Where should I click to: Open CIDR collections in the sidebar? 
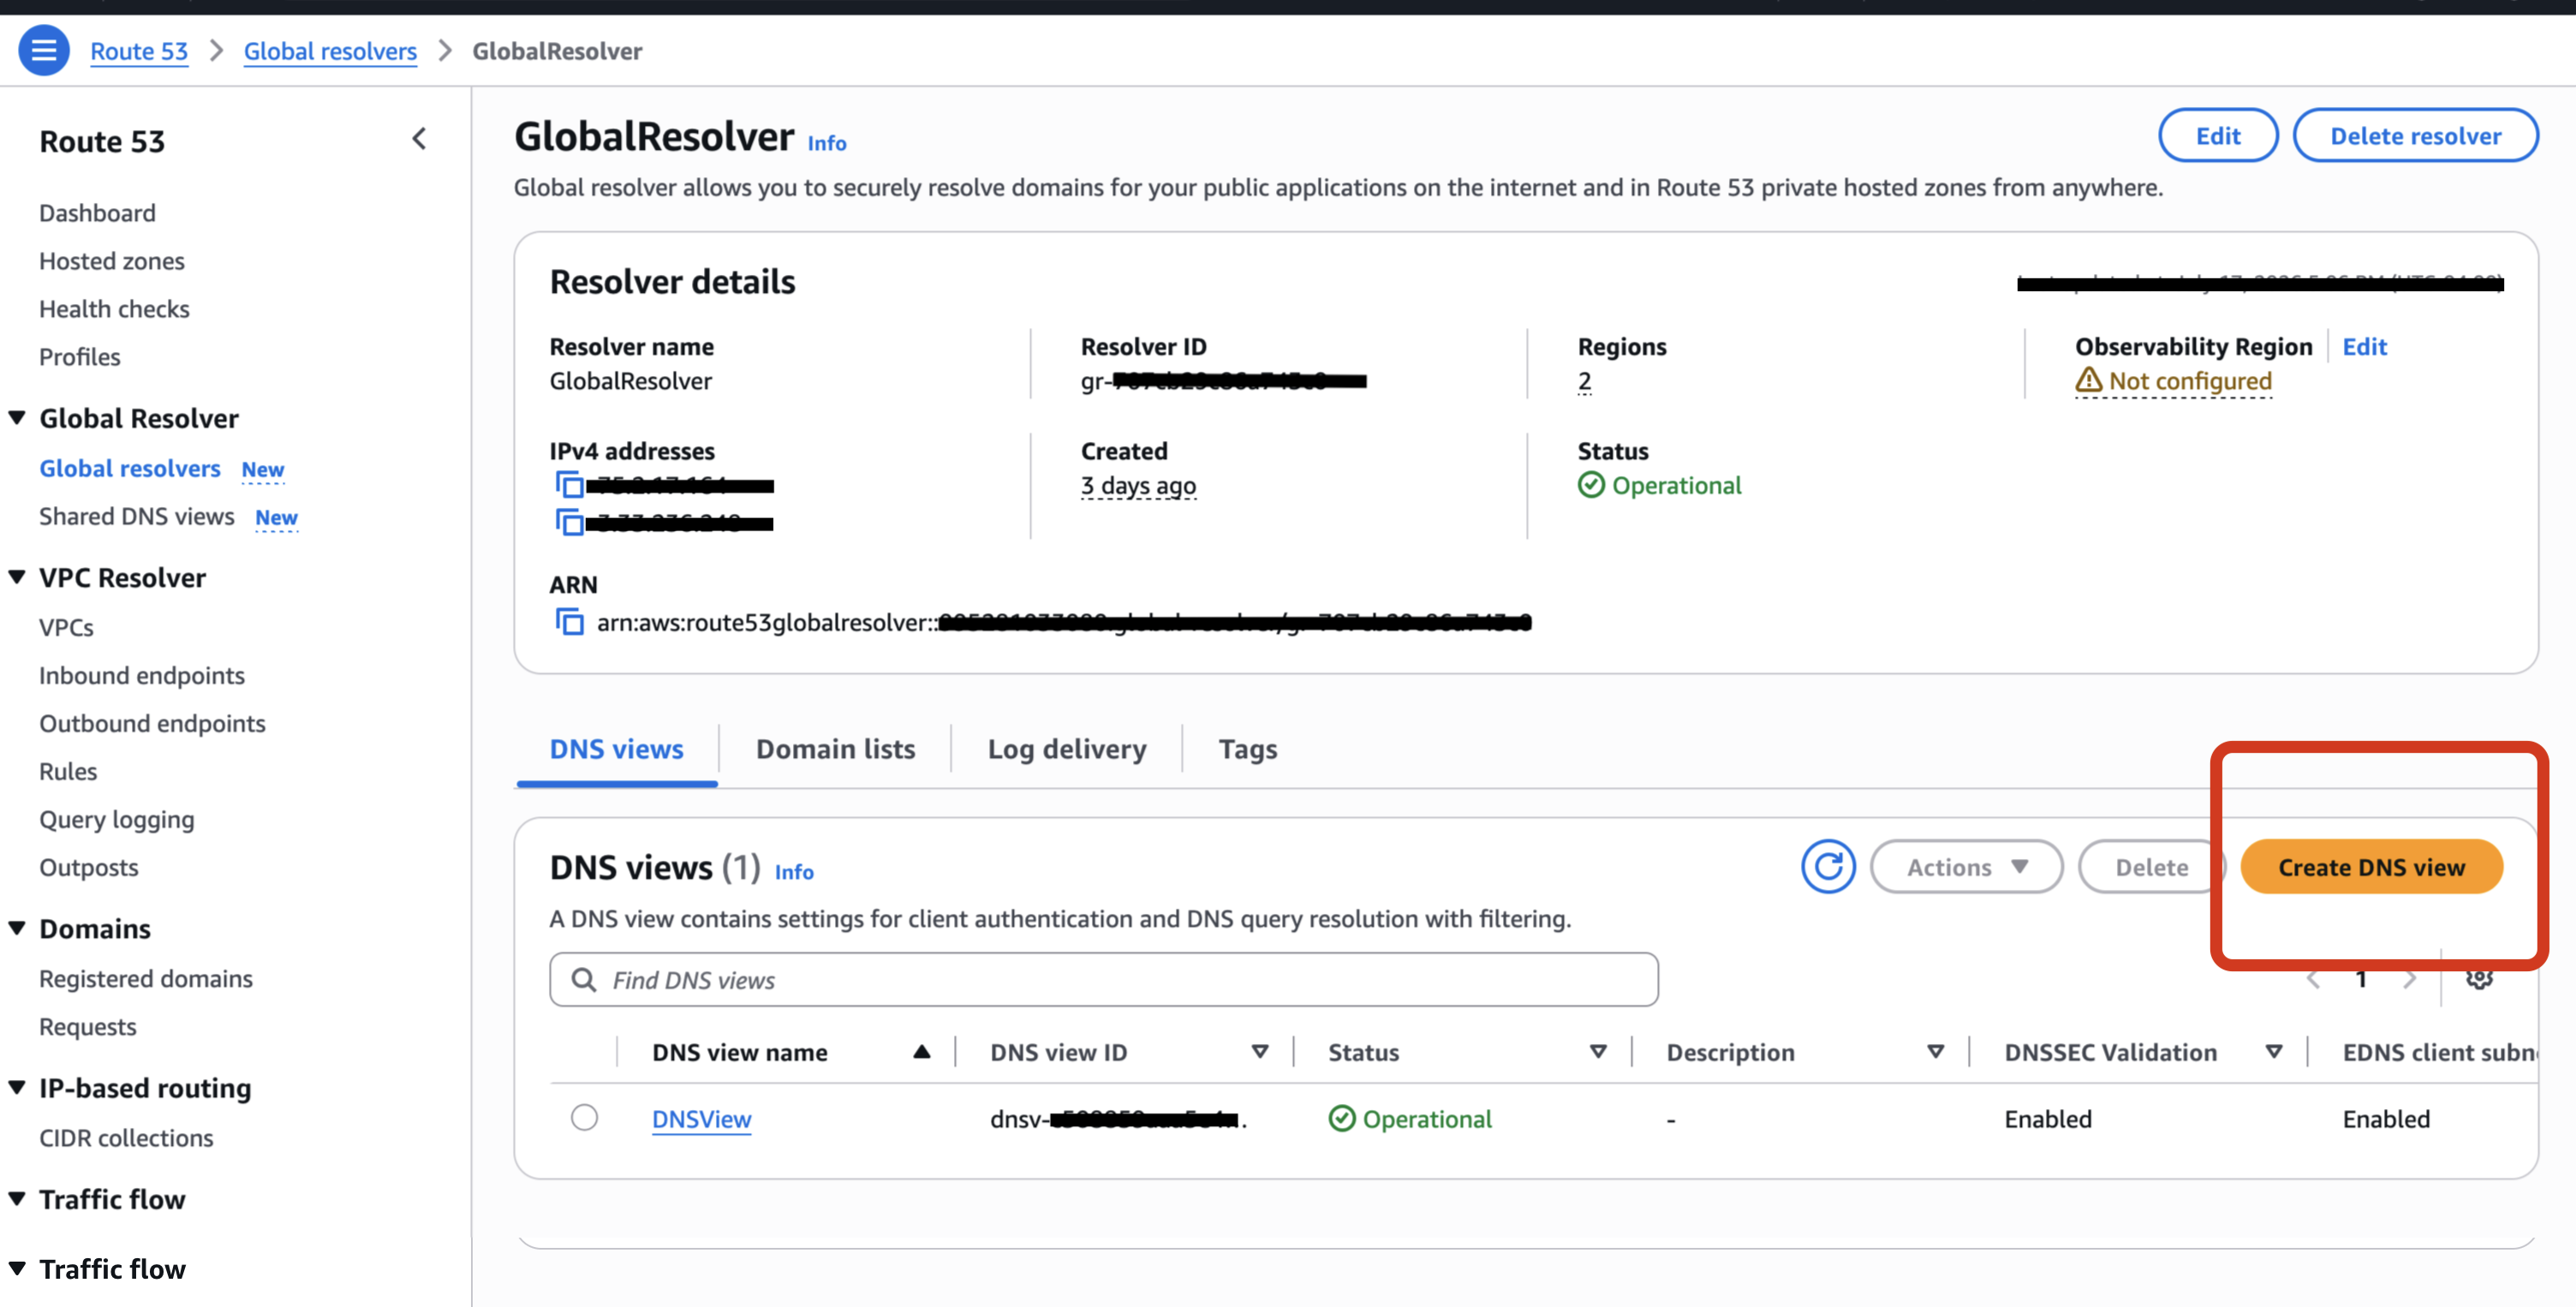coord(126,1138)
